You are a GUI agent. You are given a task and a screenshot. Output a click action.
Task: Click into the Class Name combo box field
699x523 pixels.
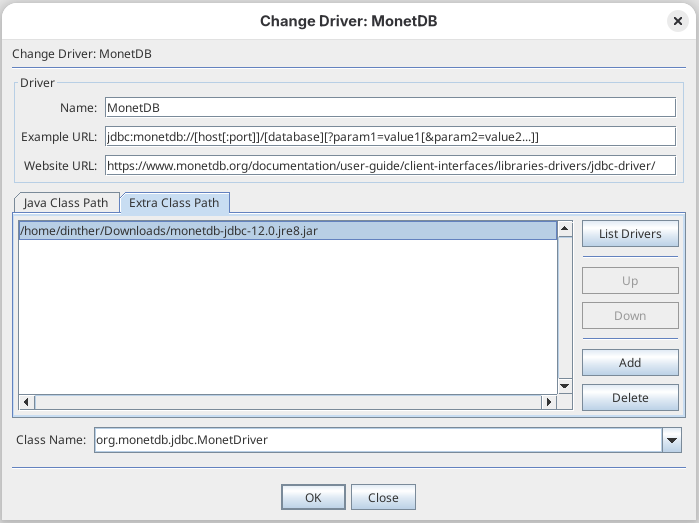[378, 440]
